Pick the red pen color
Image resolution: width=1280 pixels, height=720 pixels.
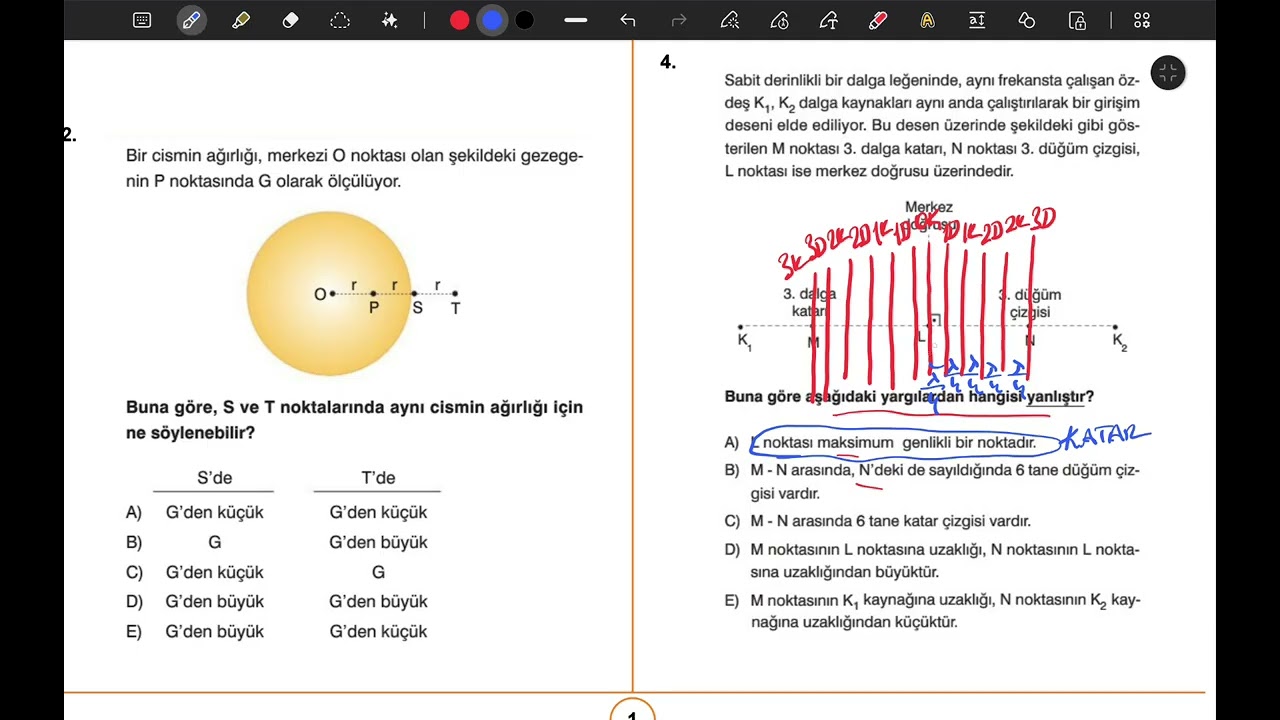coord(460,20)
